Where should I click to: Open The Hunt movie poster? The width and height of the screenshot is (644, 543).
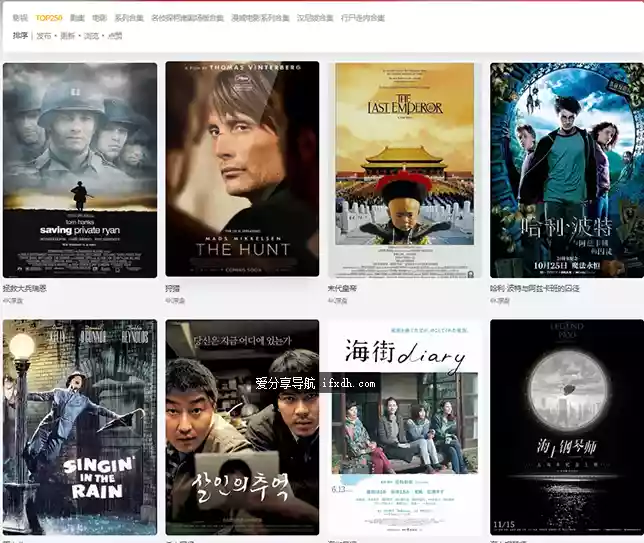242,169
